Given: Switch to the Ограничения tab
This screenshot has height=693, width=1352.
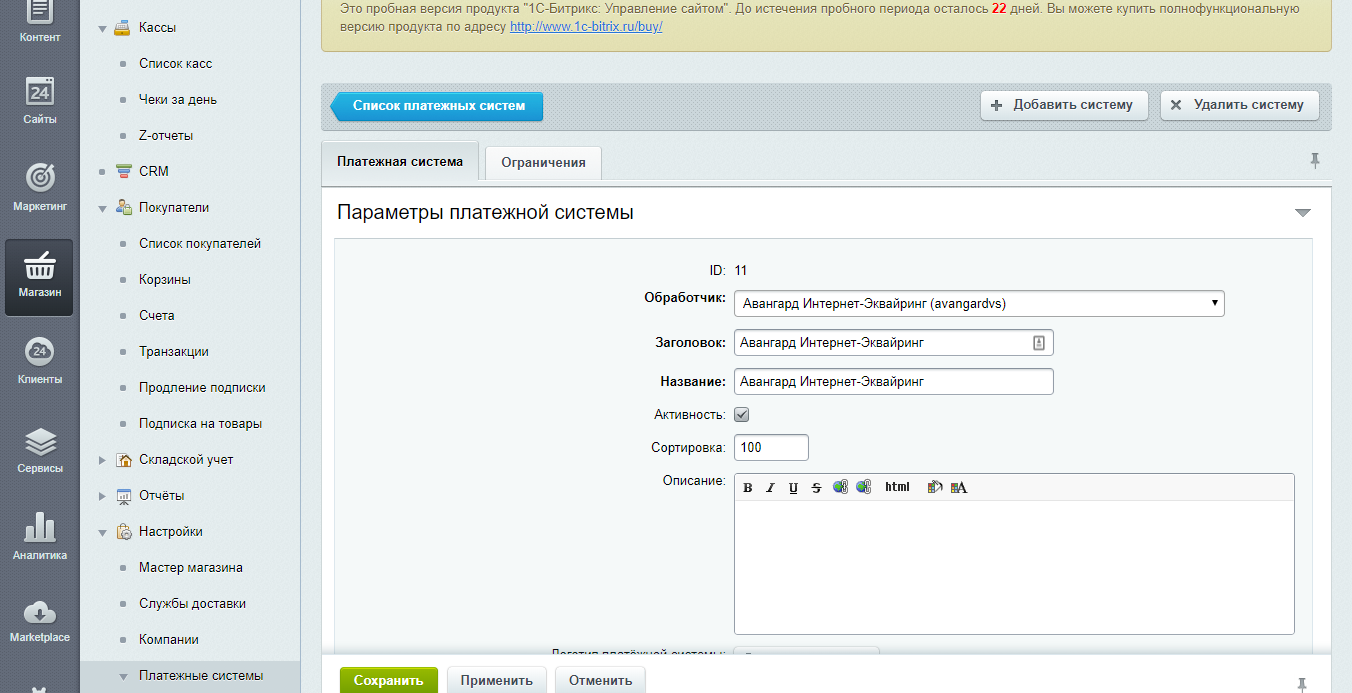Looking at the screenshot, I should click(543, 163).
